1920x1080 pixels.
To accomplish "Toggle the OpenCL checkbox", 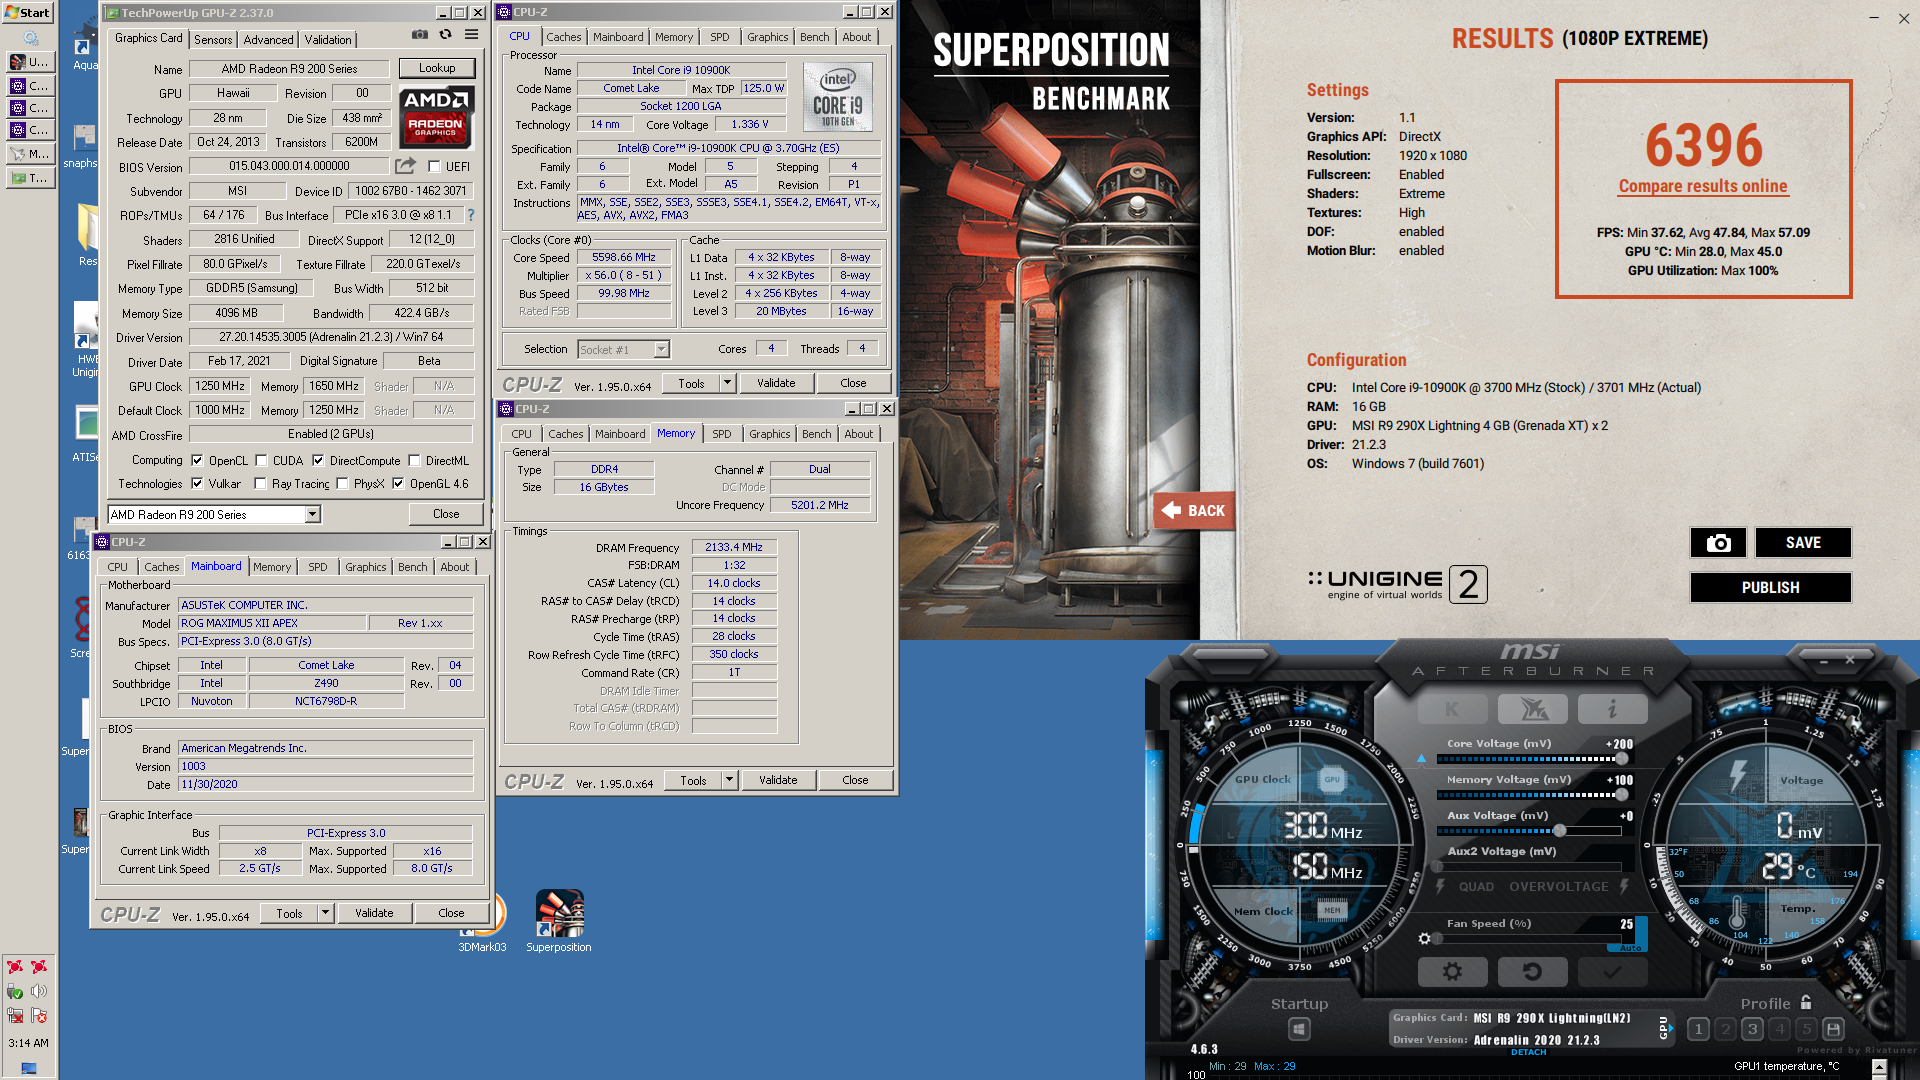I will tap(197, 461).
